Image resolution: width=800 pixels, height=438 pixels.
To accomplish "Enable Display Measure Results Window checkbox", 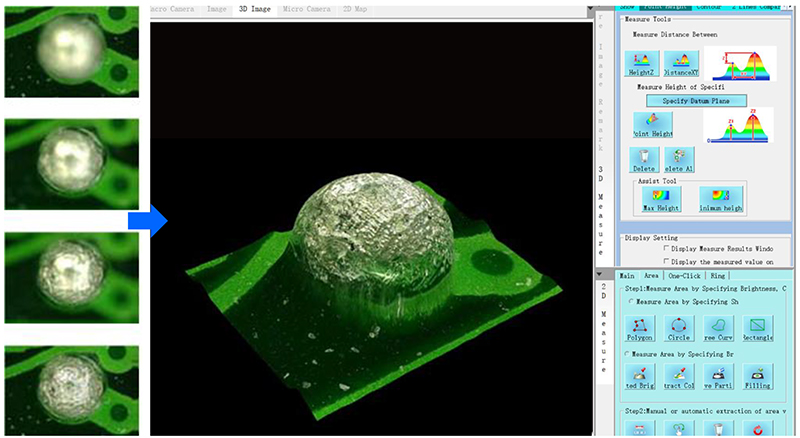I will tap(666, 248).
